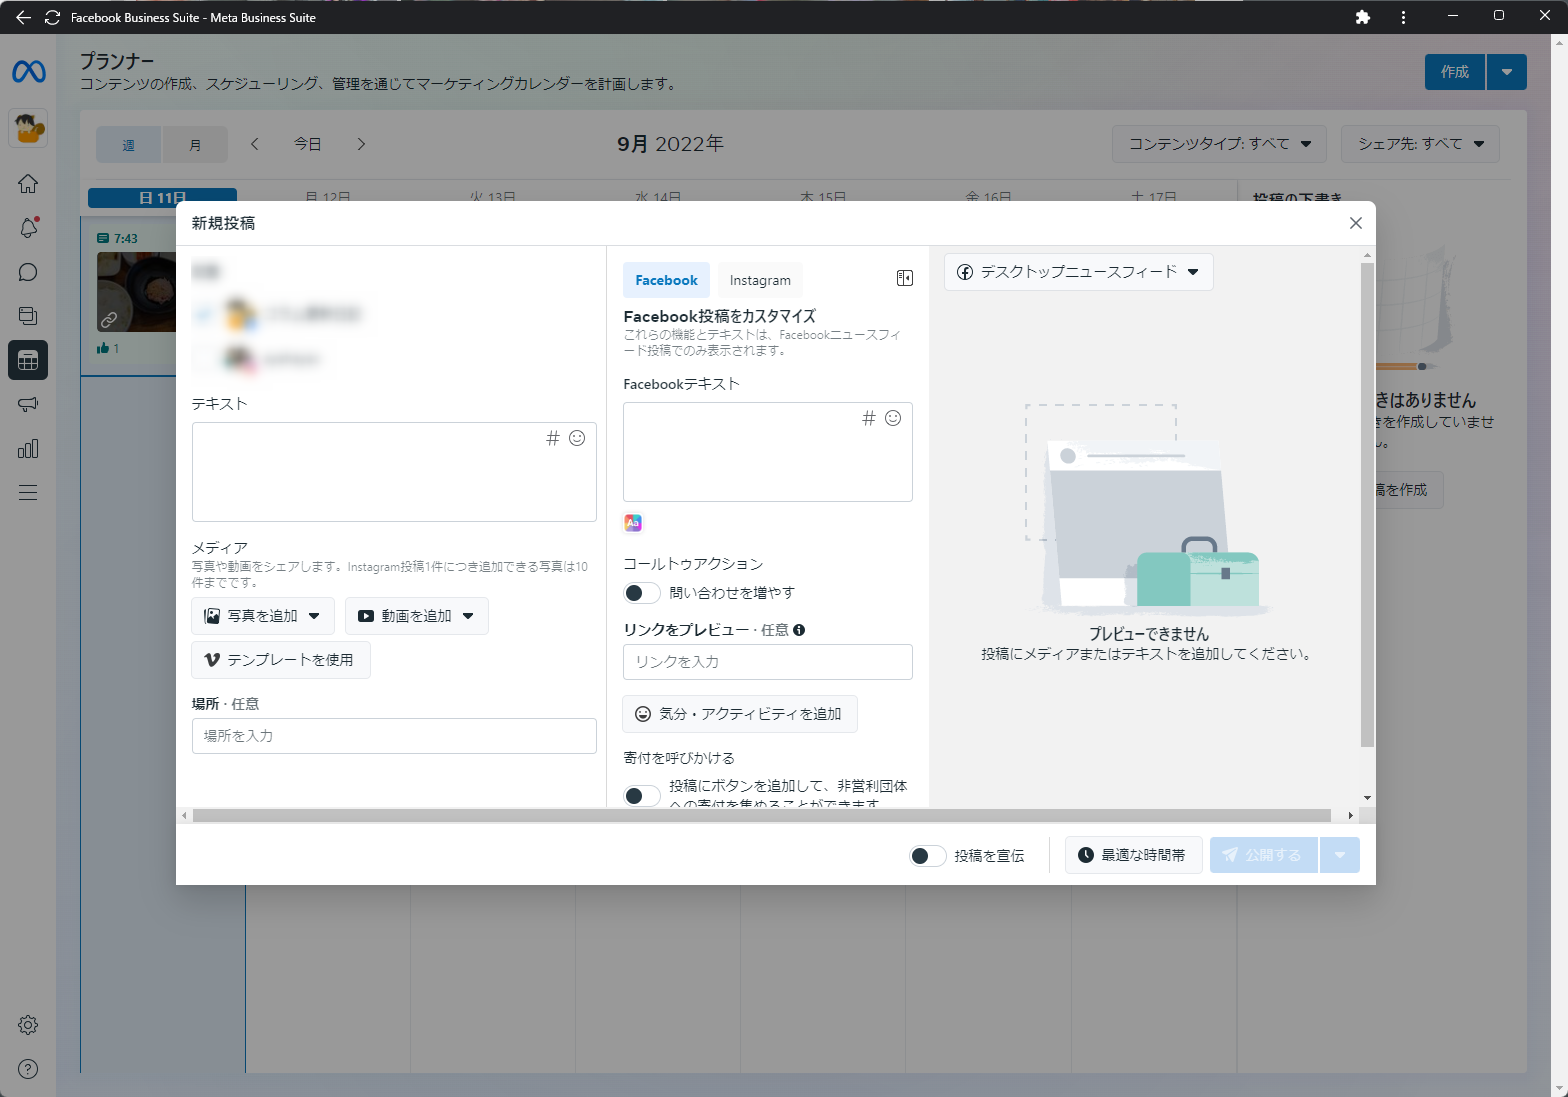Viewport: 1568px width, 1097px height.
Task: Go to next week arrow
Action: point(361,144)
